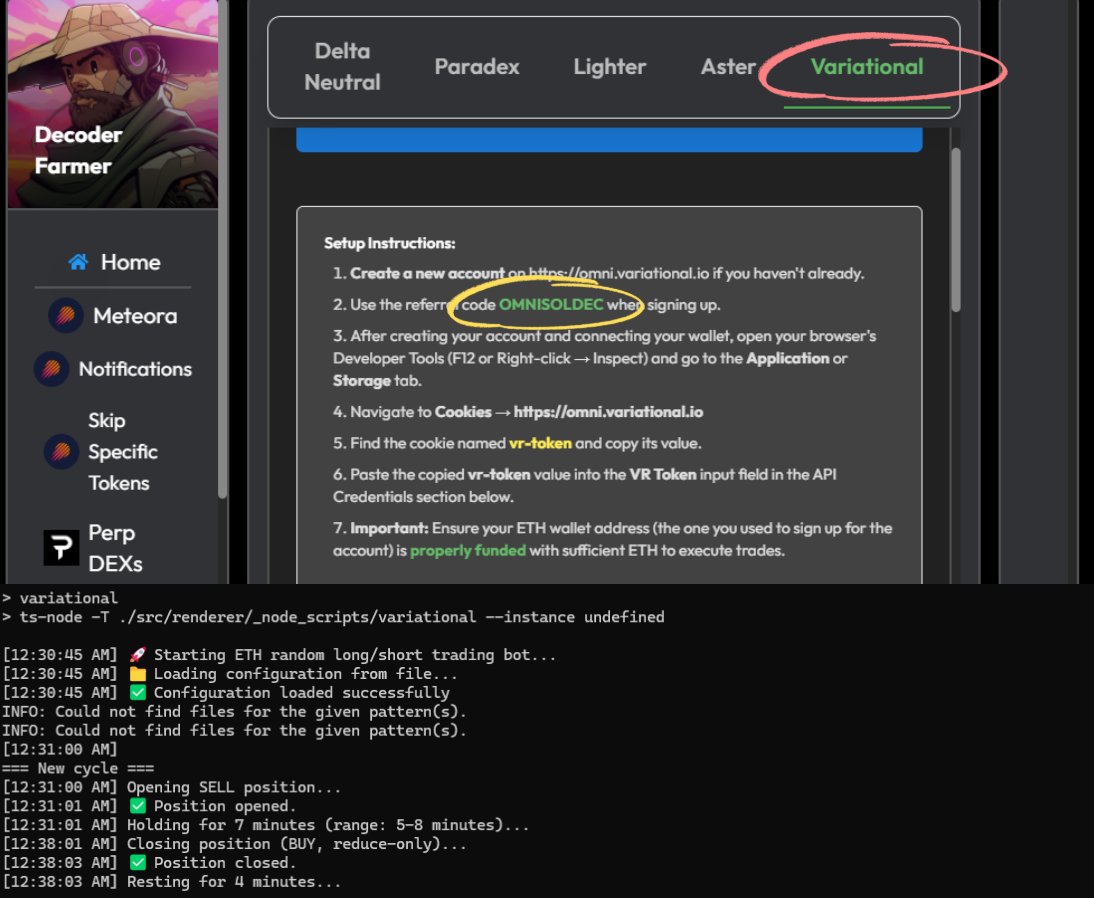Click the Meteora logo icon
The width and height of the screenshot is (1094, 898).
pos(66,315)
